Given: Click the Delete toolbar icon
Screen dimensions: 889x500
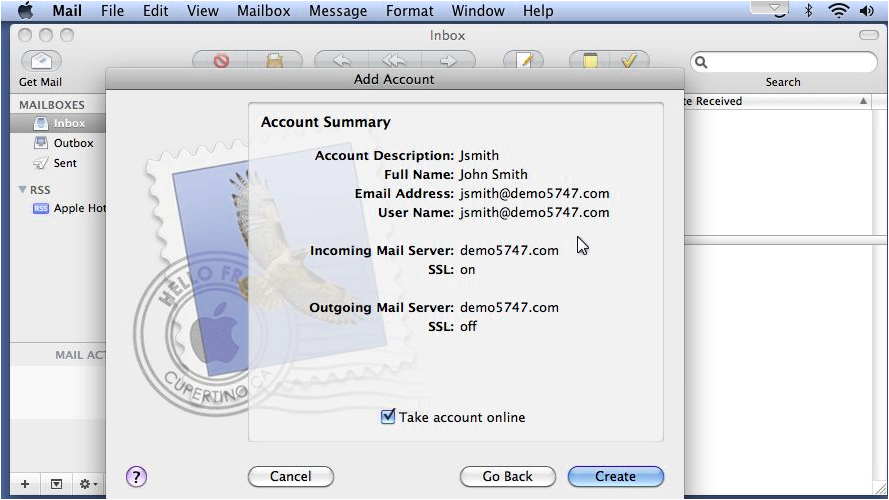Looking at the screenshot, I should [221, 60].
